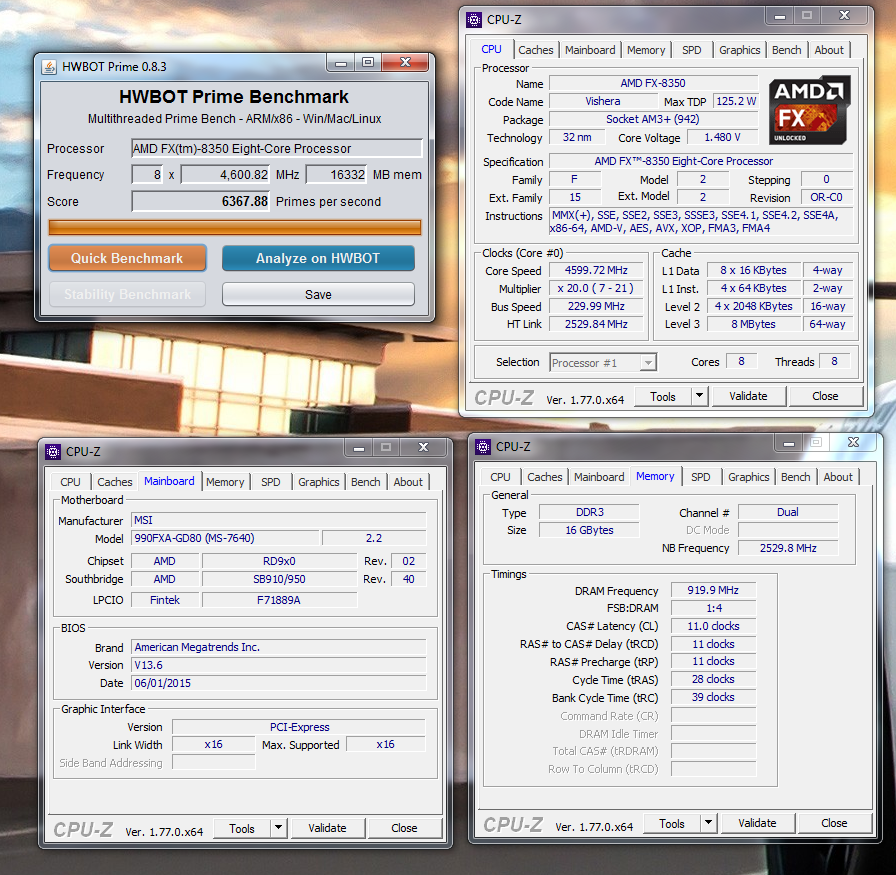The width and height of the screenshot is (896, 875).
Task: Click Processor name field in HWBOT Prime
Action: click(x=277, y=149)
